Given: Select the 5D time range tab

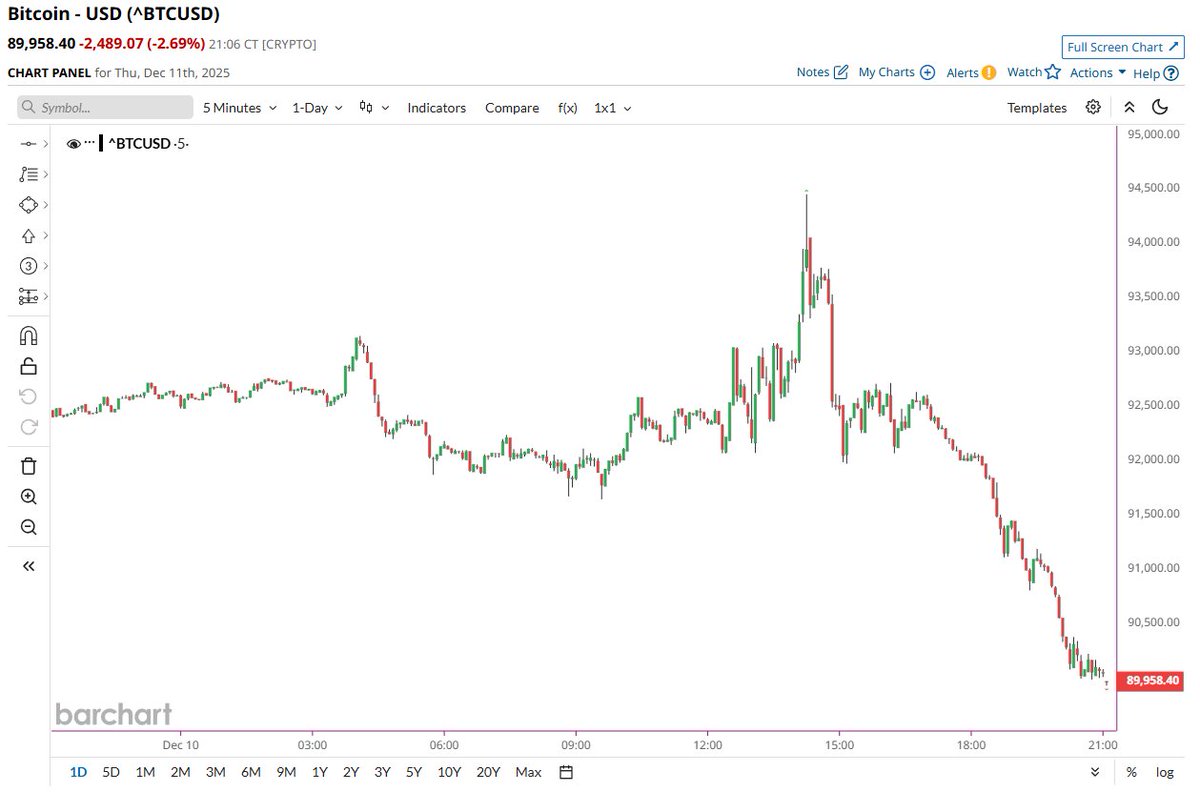Looking at the screenshot, I should [111, 772].
